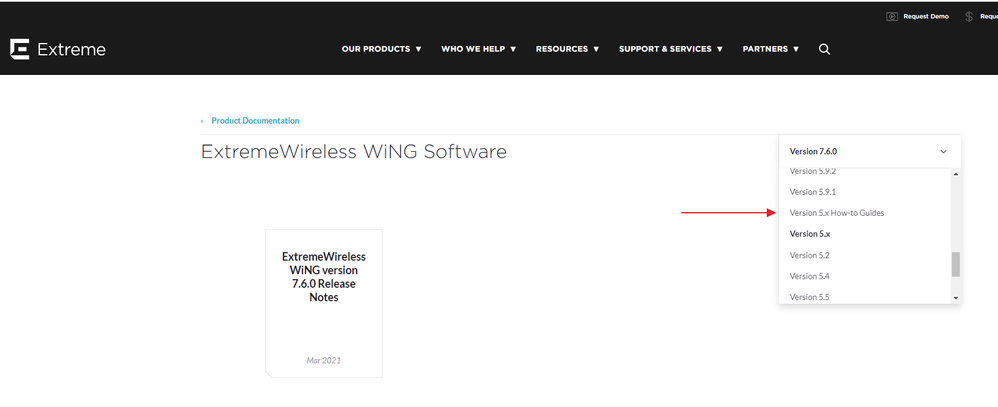Open the Who We Help menu
The width and height of the screenshot is (998, 407).
478,49
